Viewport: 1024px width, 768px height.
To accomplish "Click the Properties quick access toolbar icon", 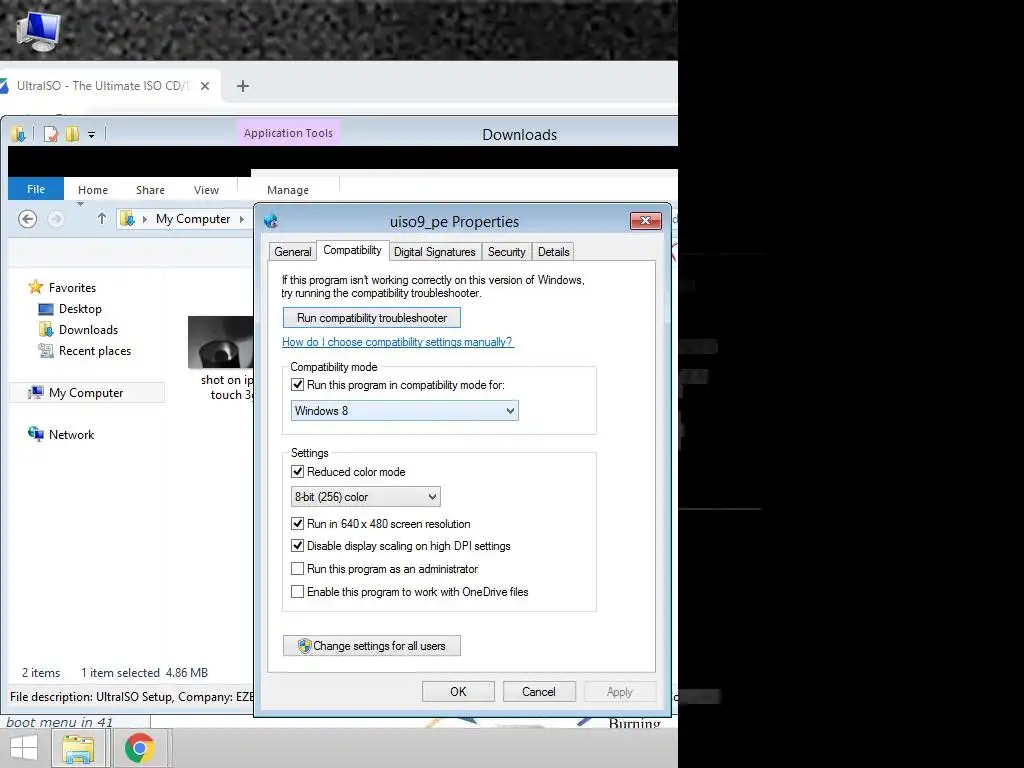I will pos(51,134).
